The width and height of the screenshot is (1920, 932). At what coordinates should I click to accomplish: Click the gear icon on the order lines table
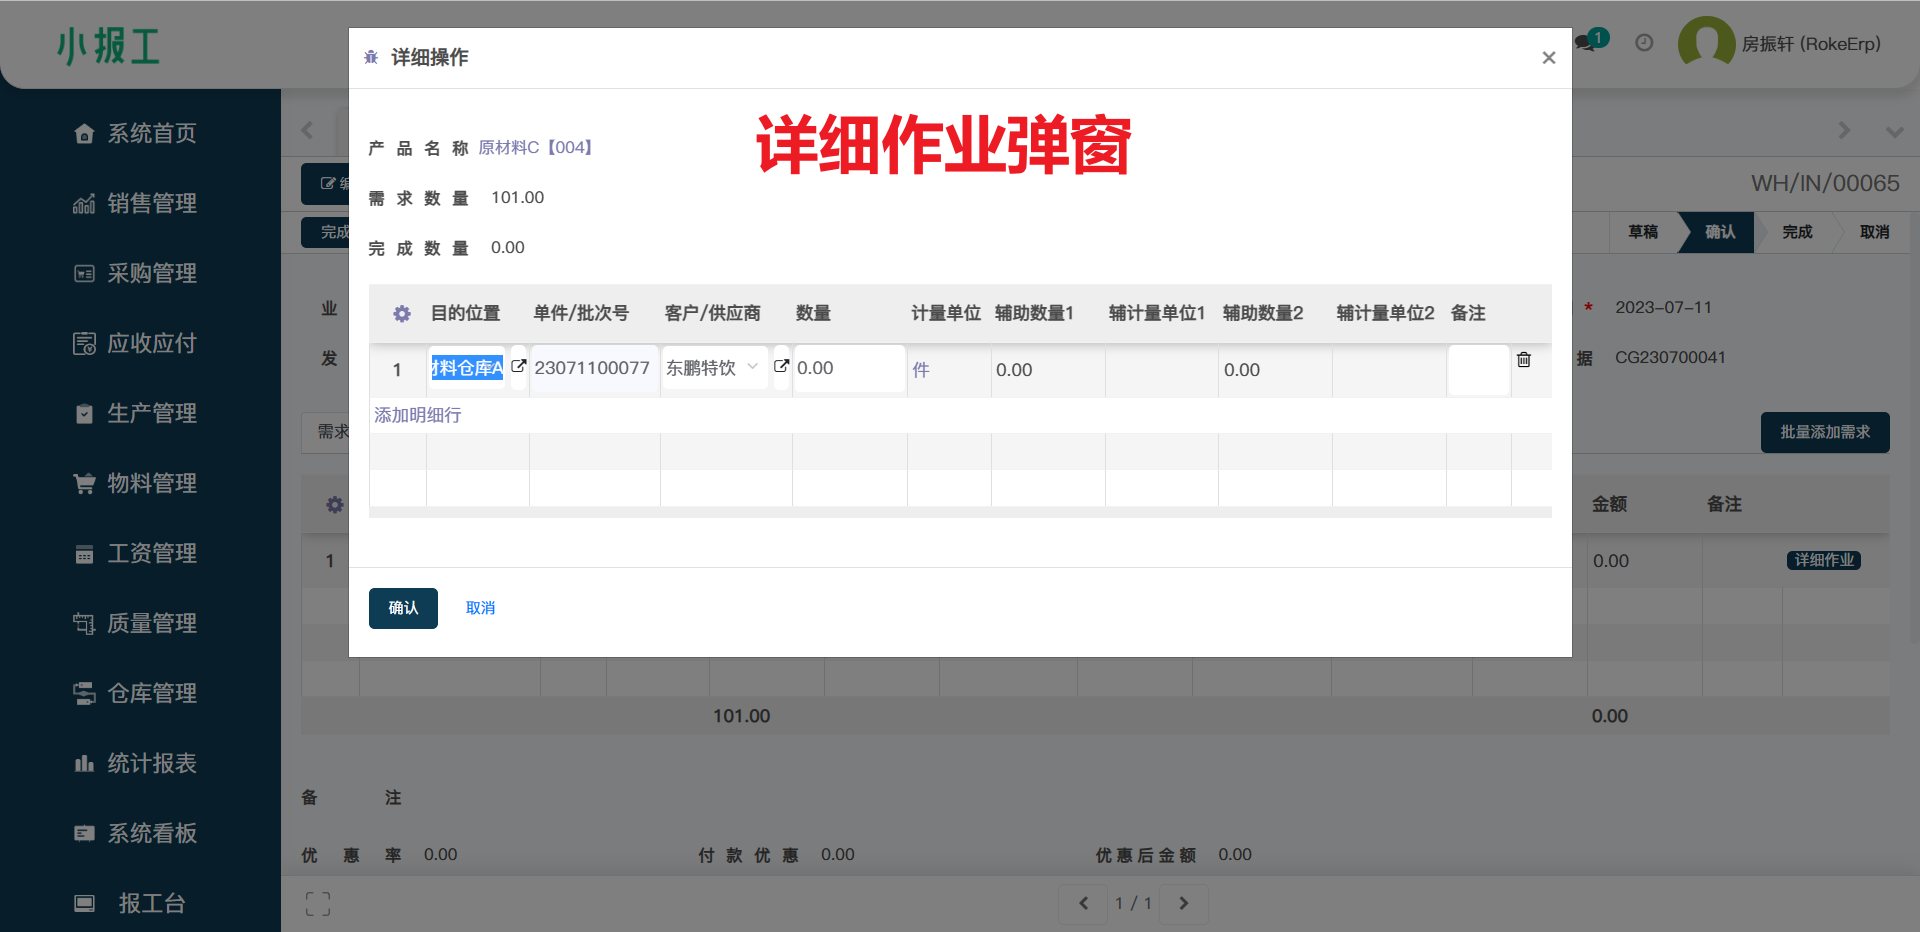click(x=335, y=504)
